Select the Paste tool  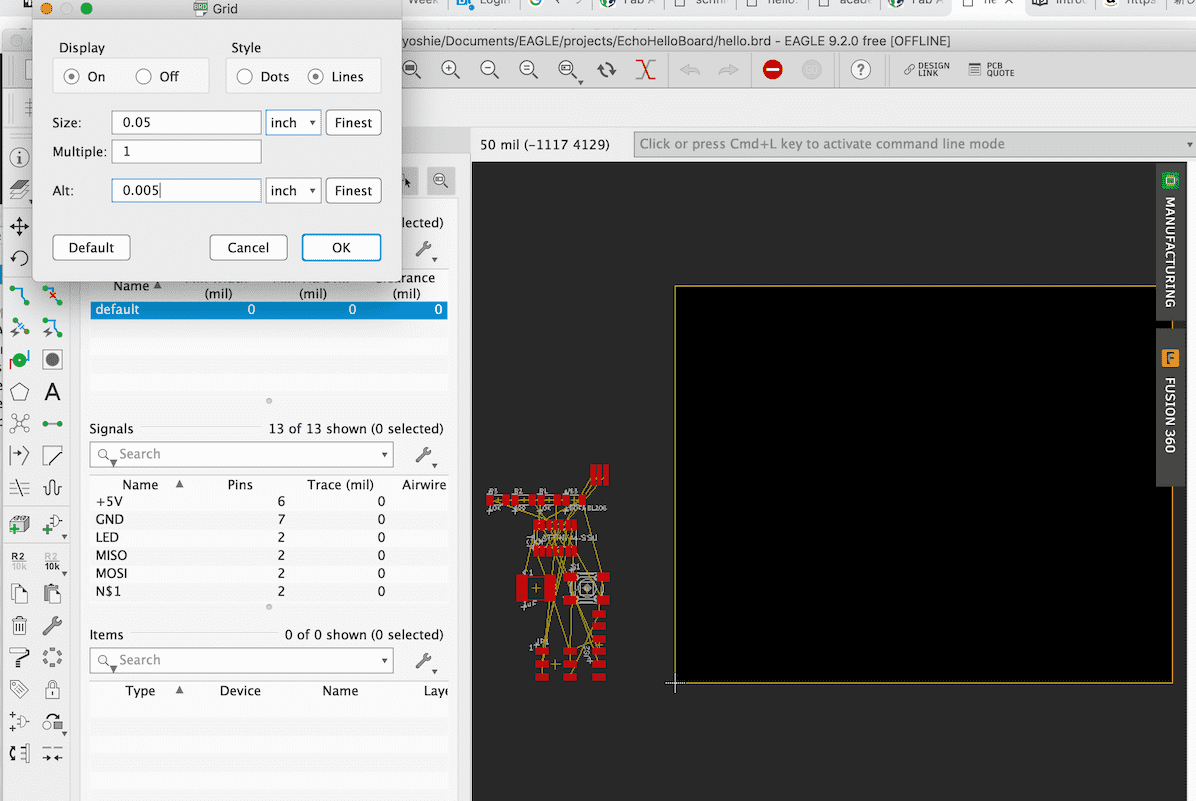tap(52, 594)
